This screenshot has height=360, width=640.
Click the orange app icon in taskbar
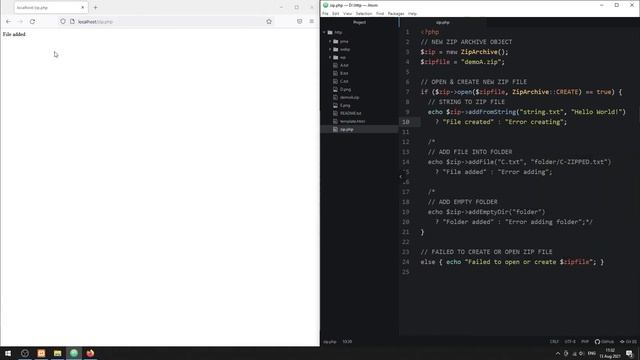tap(41, 353)
